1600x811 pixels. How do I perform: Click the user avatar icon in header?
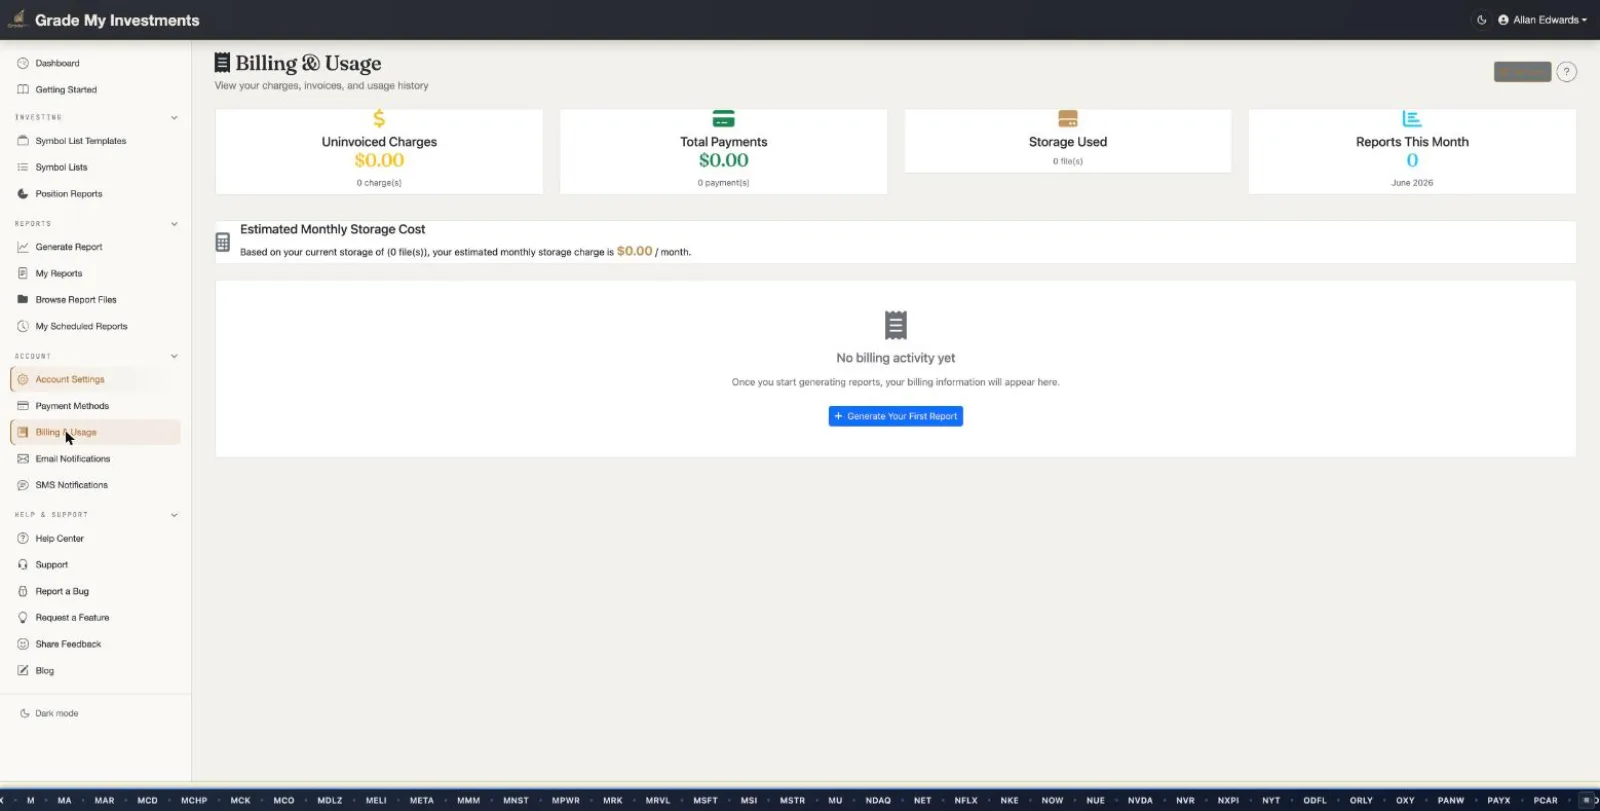click(1503, 20)
